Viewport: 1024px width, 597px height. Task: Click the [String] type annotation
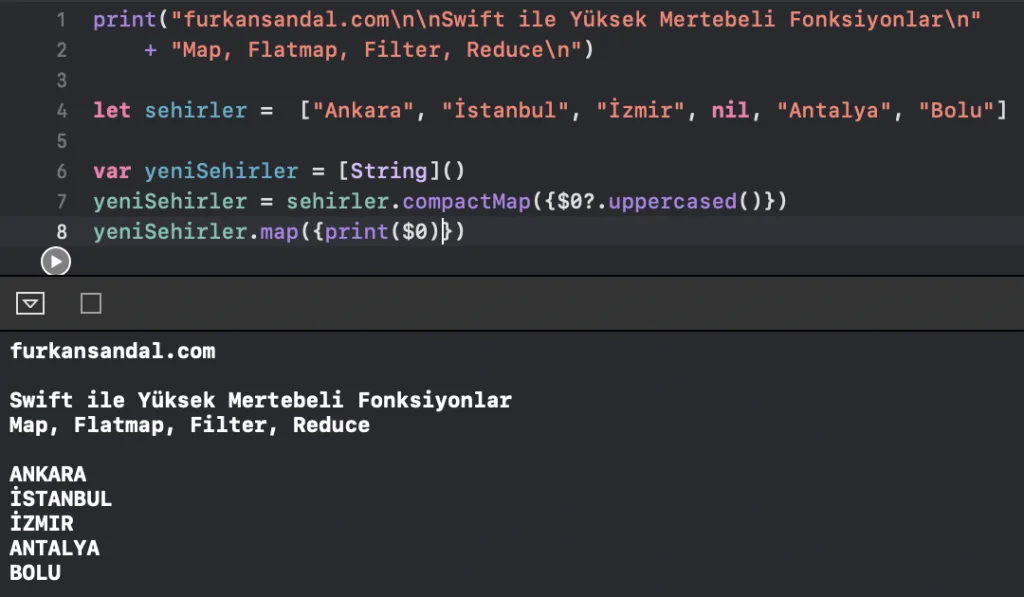[389, 171]
